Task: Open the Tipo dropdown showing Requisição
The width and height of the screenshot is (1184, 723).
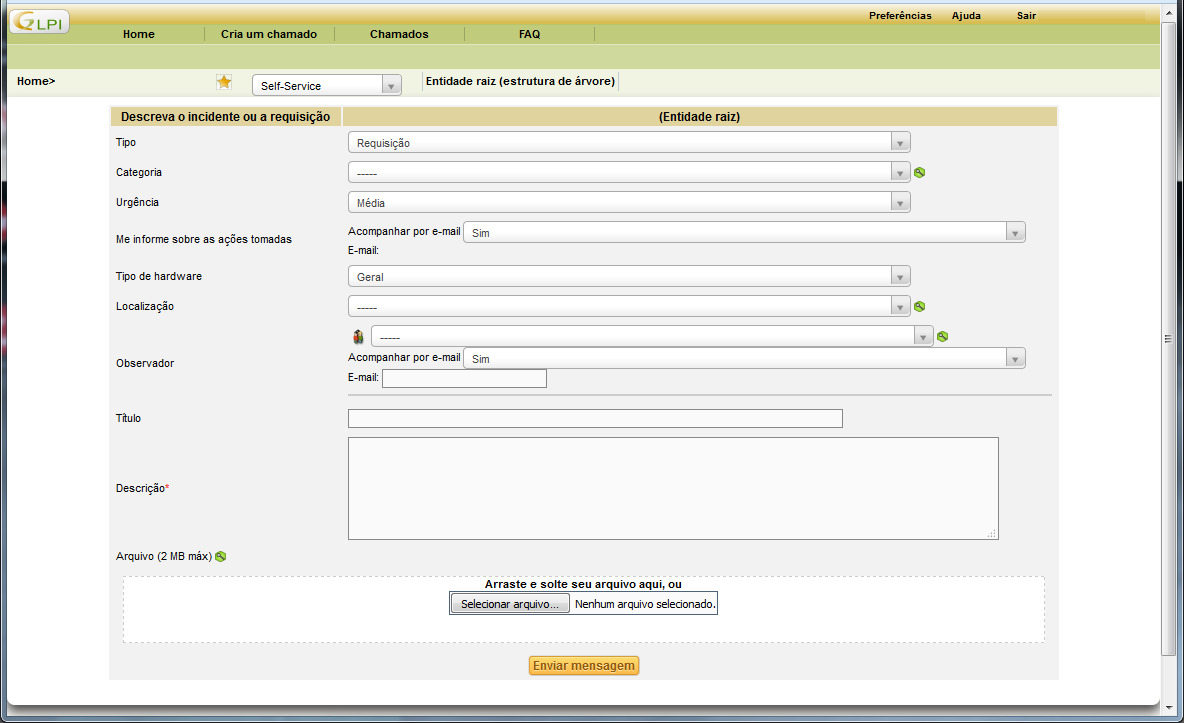Action: 628,143
